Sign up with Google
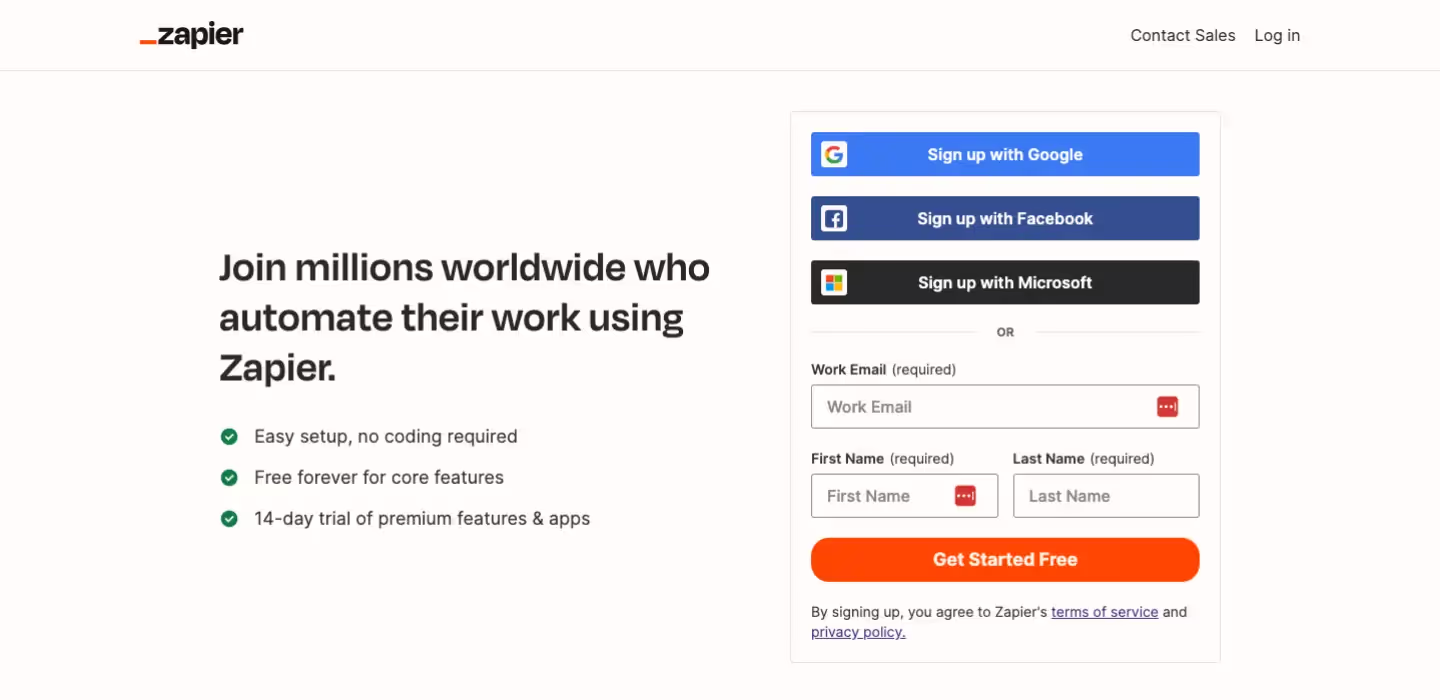 [x=1005, y=154]
